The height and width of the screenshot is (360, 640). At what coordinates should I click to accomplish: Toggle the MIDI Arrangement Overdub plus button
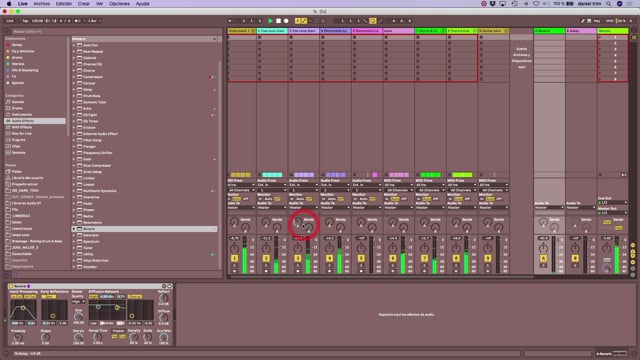(298, 21)
